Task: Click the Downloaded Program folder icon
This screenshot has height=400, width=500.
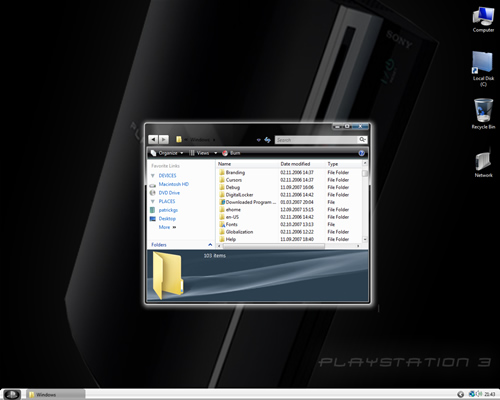Action: click(222, 202)
